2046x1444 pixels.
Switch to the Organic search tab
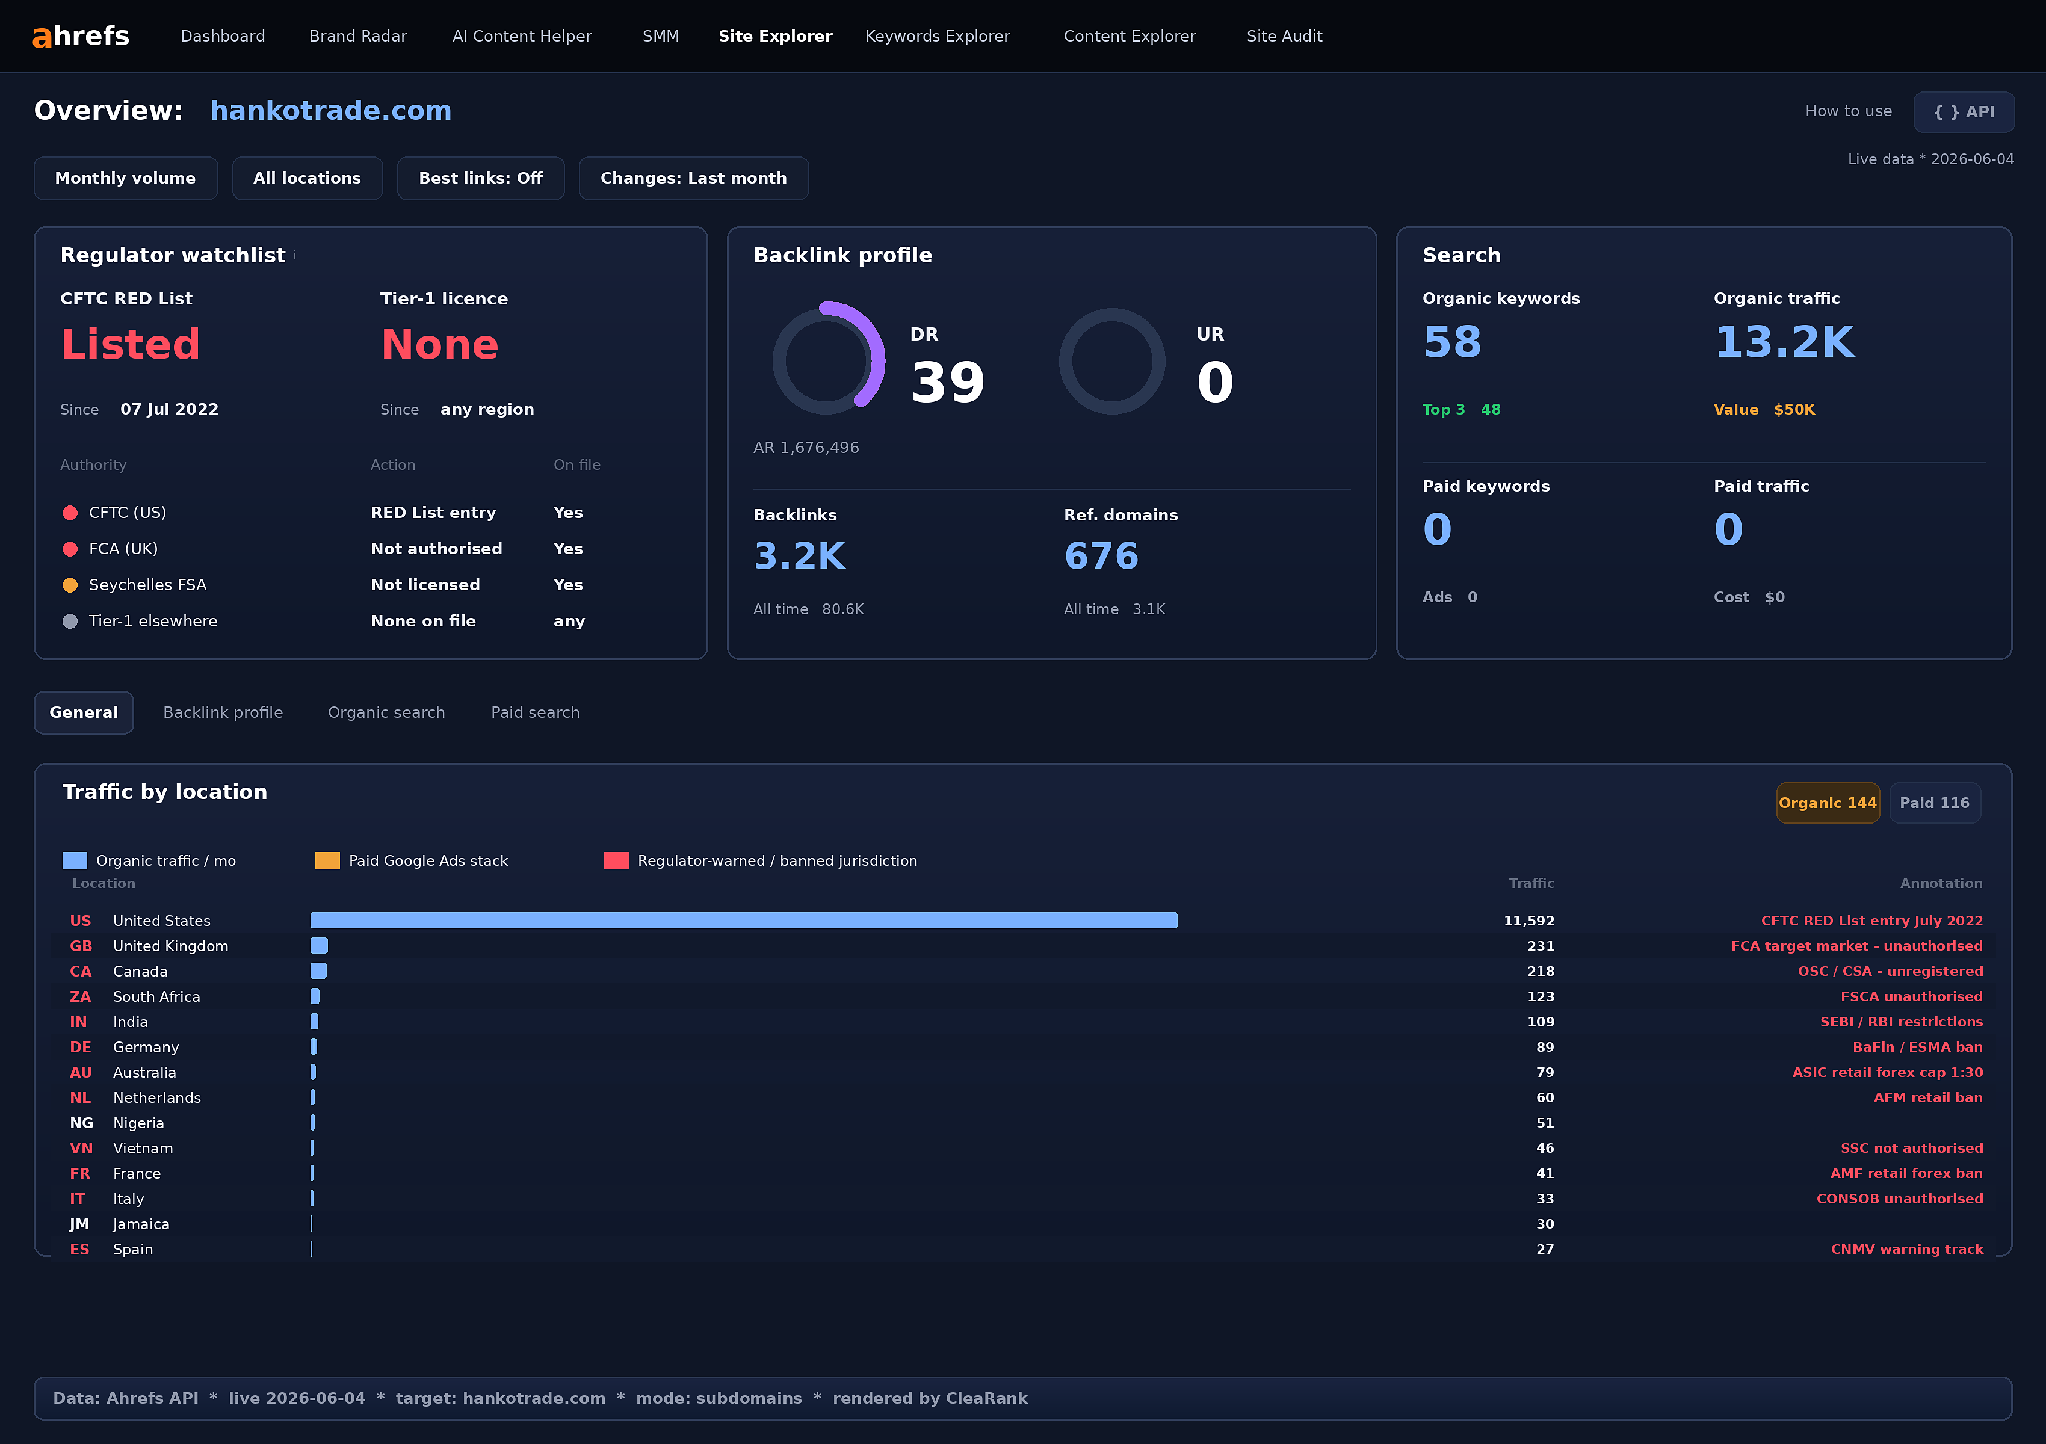[386, 713]
